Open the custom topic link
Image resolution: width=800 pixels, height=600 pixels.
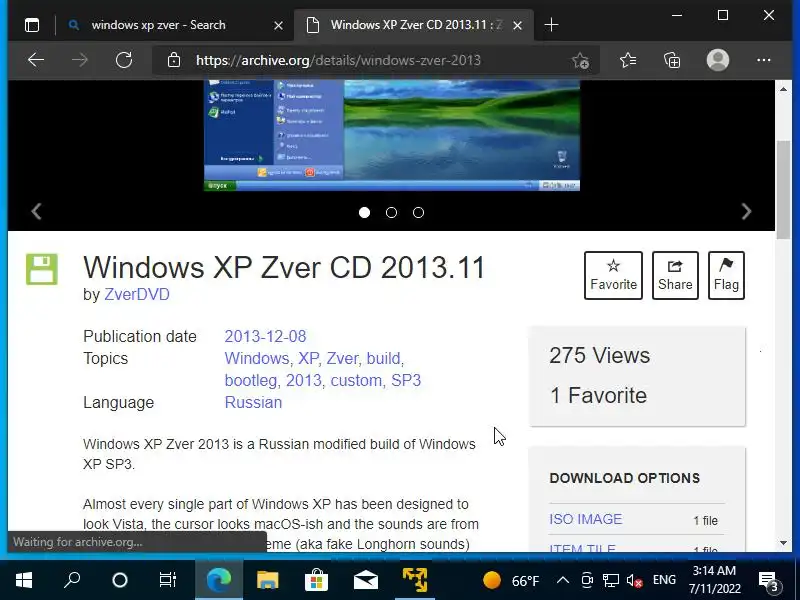tap(356, 381)
